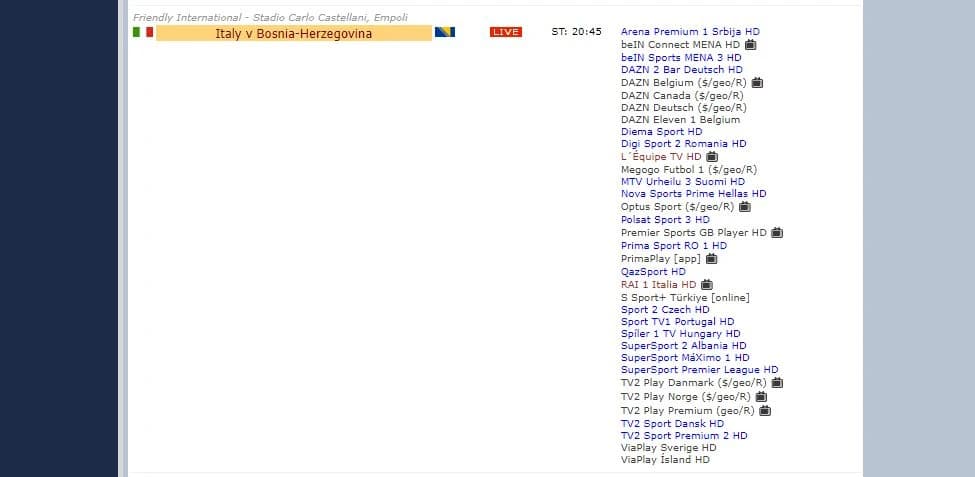Click the TV icon beside RAI 1 Italia HD
Screen dimensions: 975x477
(706, 285)
